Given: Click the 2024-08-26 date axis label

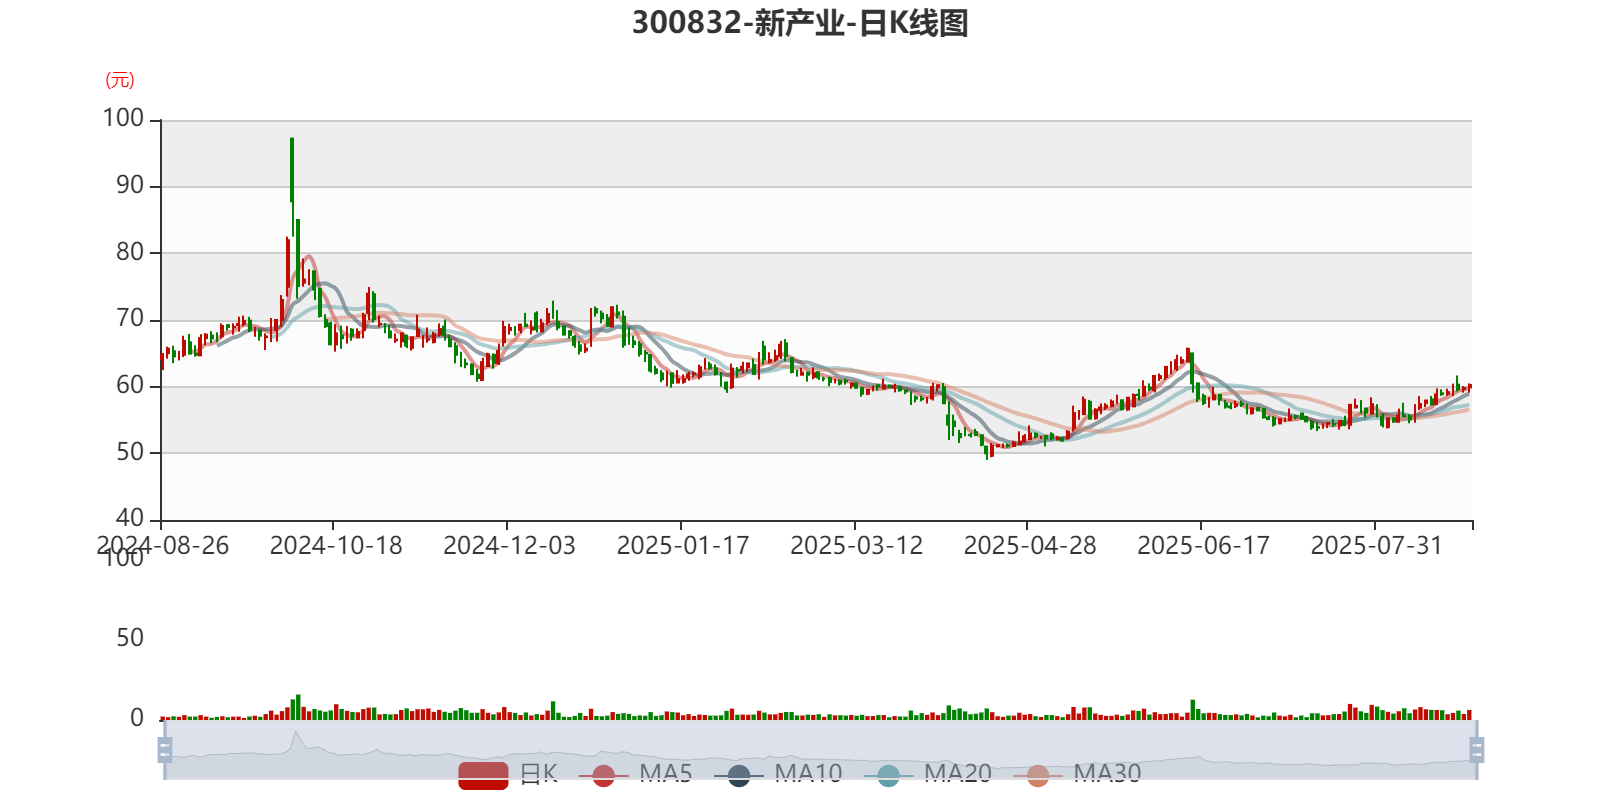Looking at the screenshot, I should (x=162, y=545).
